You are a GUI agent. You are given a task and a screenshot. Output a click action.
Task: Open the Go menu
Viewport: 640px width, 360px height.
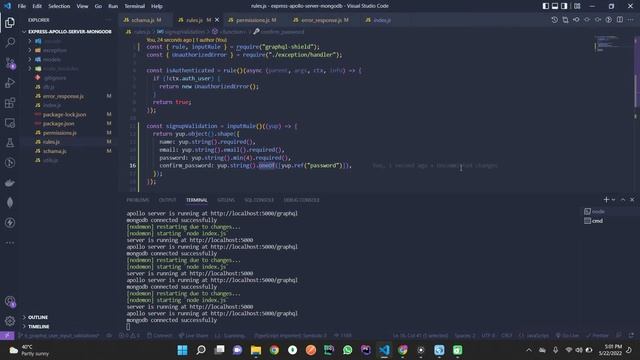(x=98, y=6)
